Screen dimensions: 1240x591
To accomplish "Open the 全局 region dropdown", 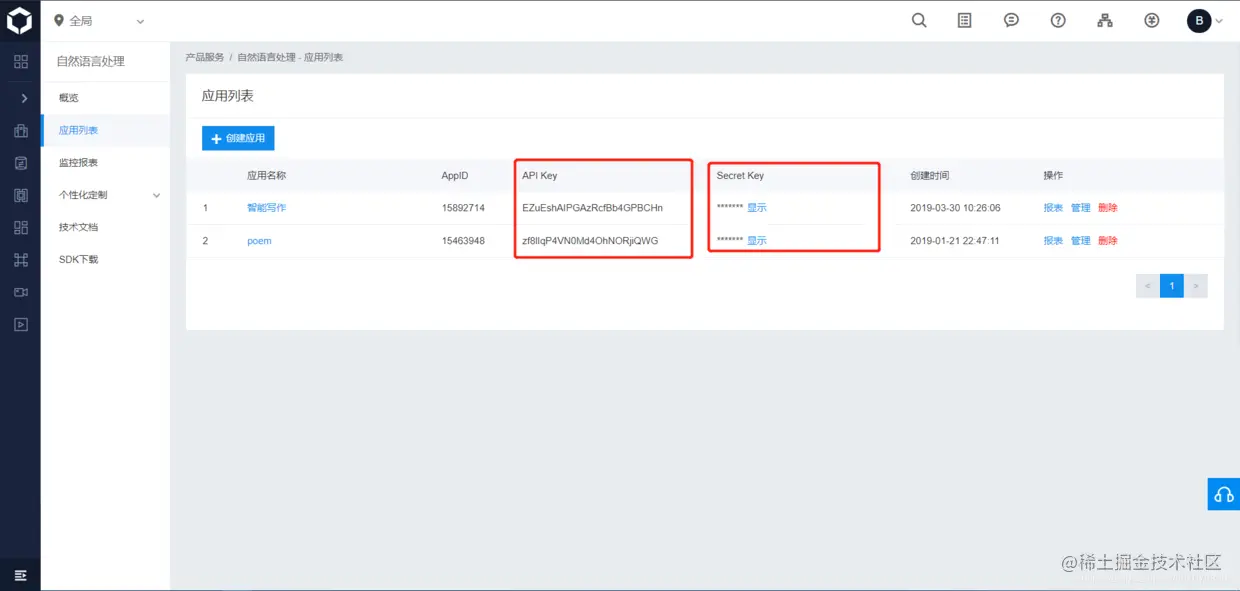I will (x=99, y=21).
